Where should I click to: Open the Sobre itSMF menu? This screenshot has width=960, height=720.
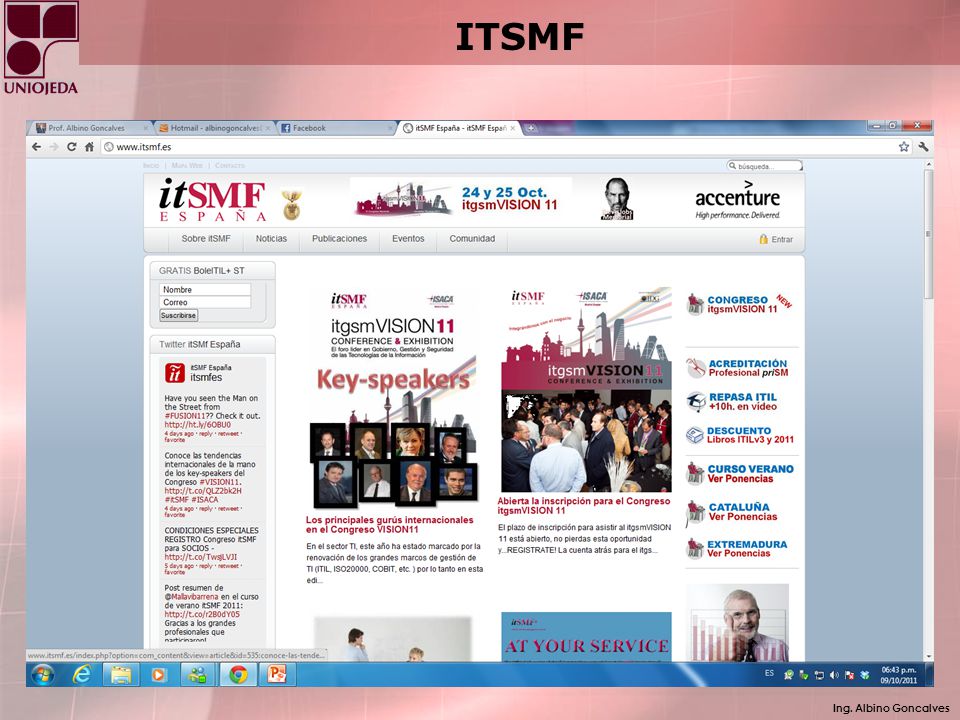click(206, 239)
